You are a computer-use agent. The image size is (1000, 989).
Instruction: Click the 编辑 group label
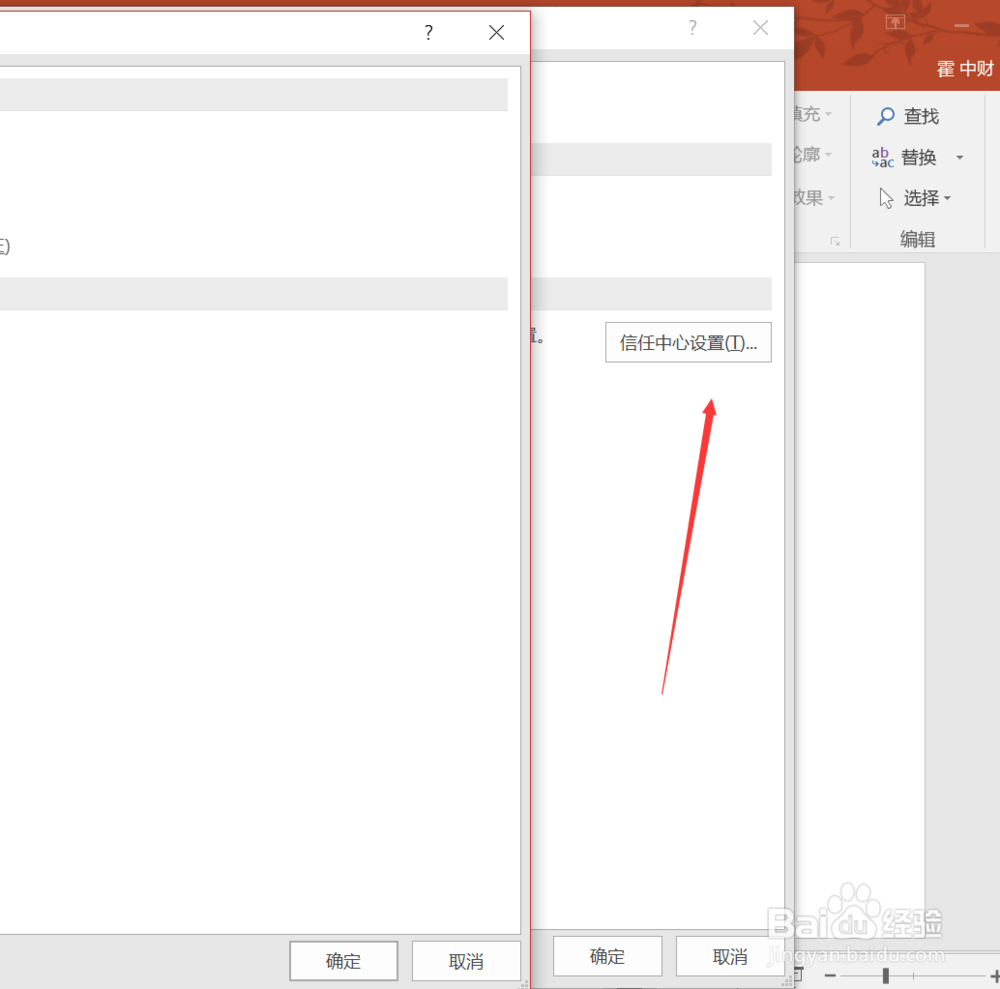click(x=917, y=240)
